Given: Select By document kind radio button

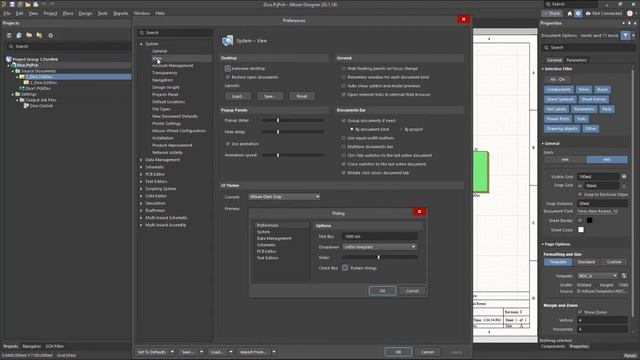Looking at the screenshot, I should (x=352, y=129).
